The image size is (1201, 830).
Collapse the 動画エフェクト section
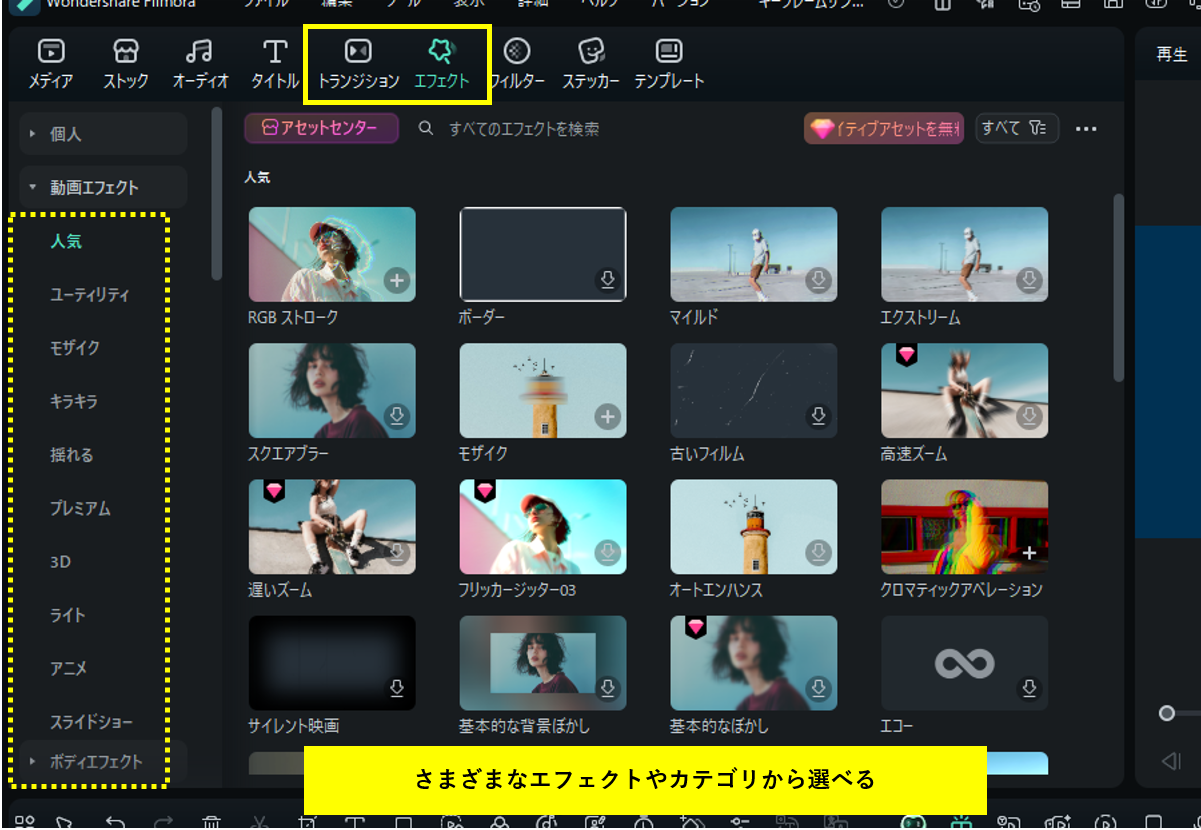(102, 187)
